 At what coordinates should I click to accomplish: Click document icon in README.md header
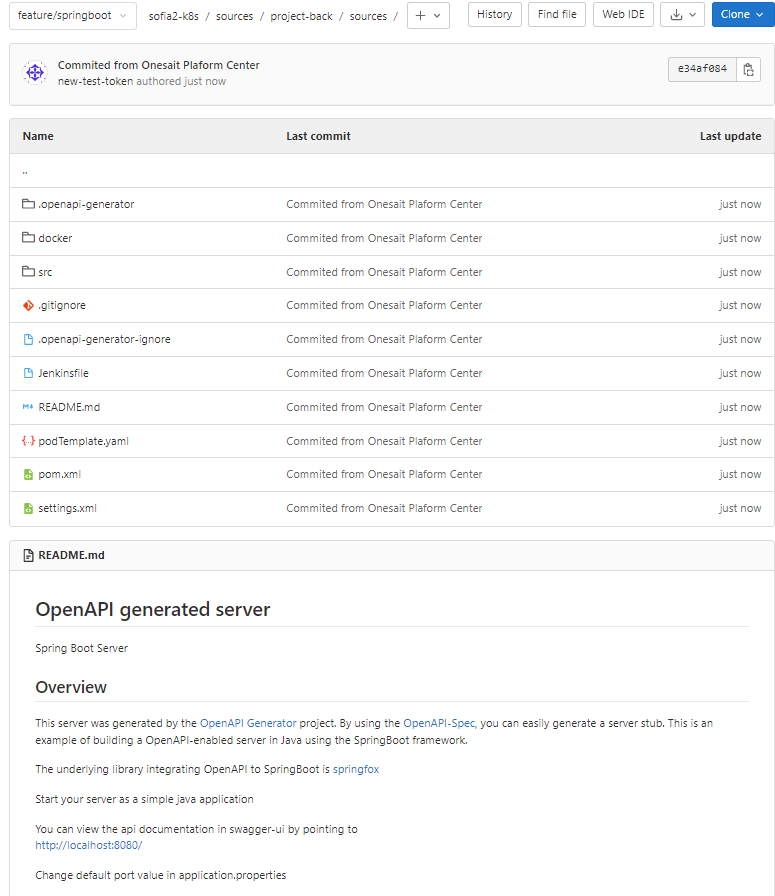[x=28, y=555]
